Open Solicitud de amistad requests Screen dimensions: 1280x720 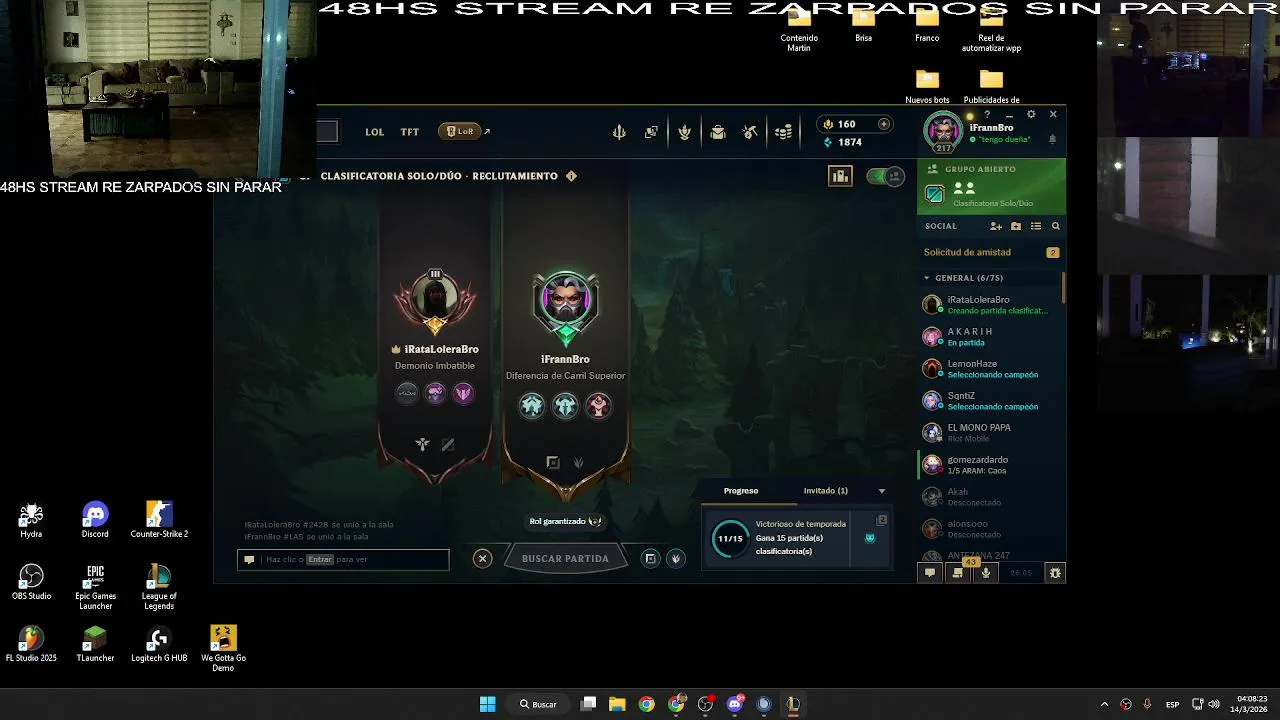(991, 253)
